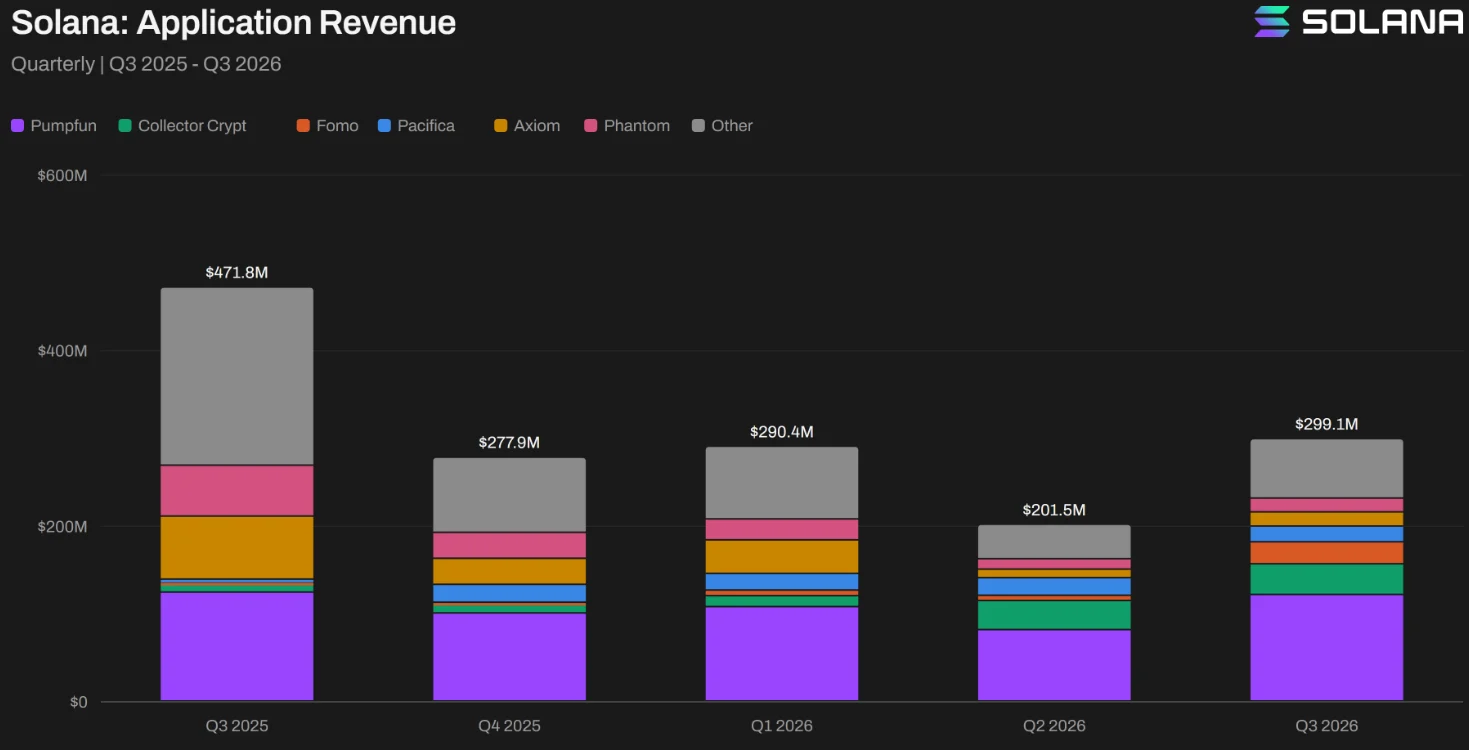Image resolution: width=1469 pixels, height=750 pixels.
Task: Click the purple Pumpfun segment in Q3 2025 bar
Action: tap(237, 646)
